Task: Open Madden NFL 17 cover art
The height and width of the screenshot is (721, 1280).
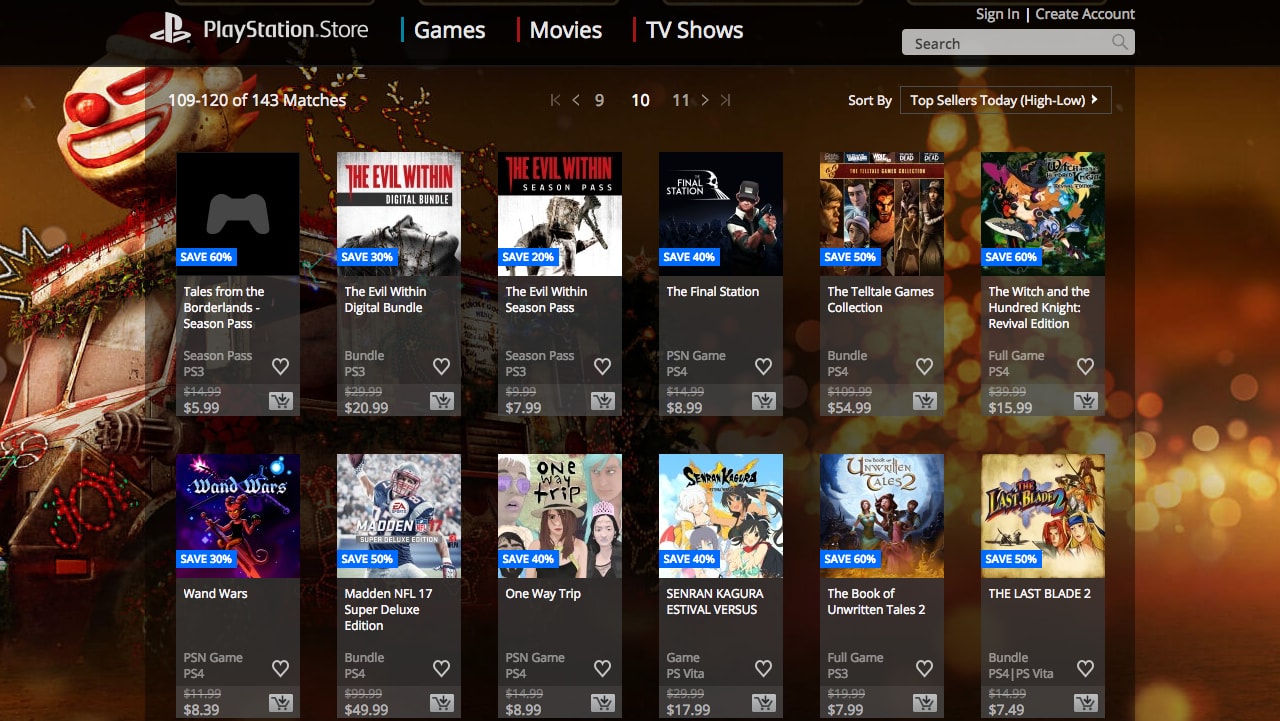Action: tap(399, 516)
